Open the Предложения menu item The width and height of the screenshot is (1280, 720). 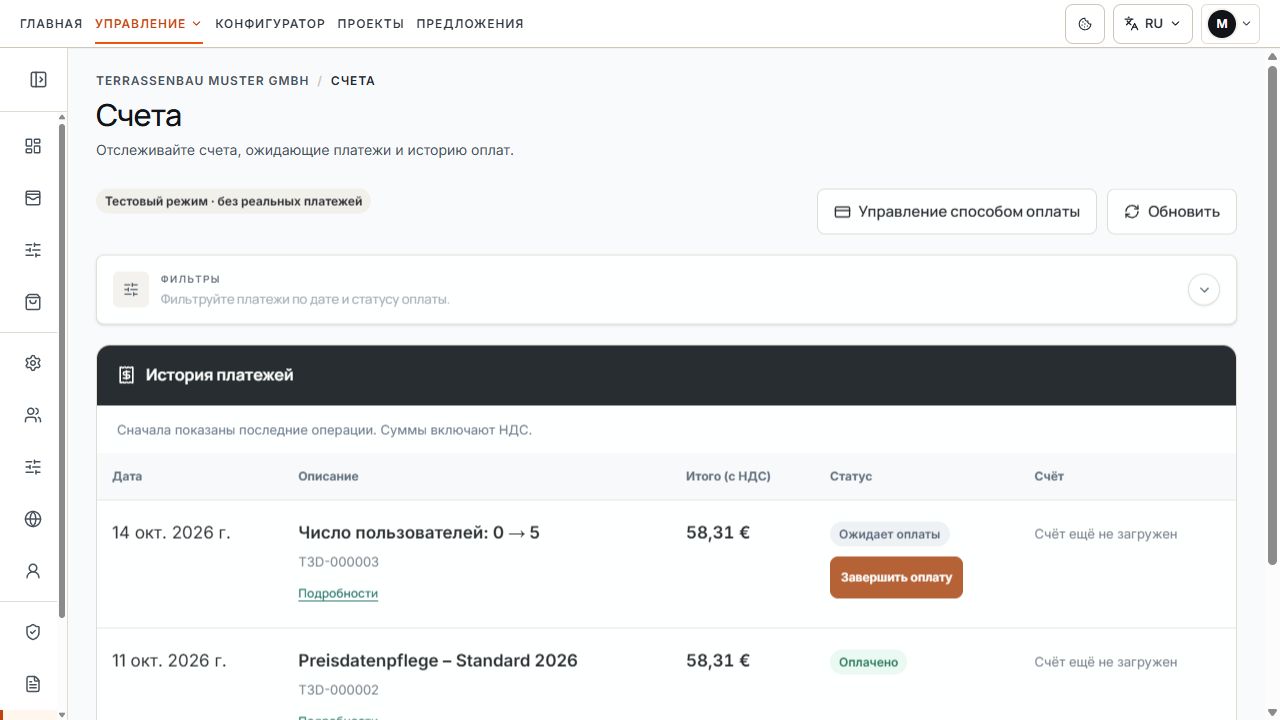click(470, 24)
